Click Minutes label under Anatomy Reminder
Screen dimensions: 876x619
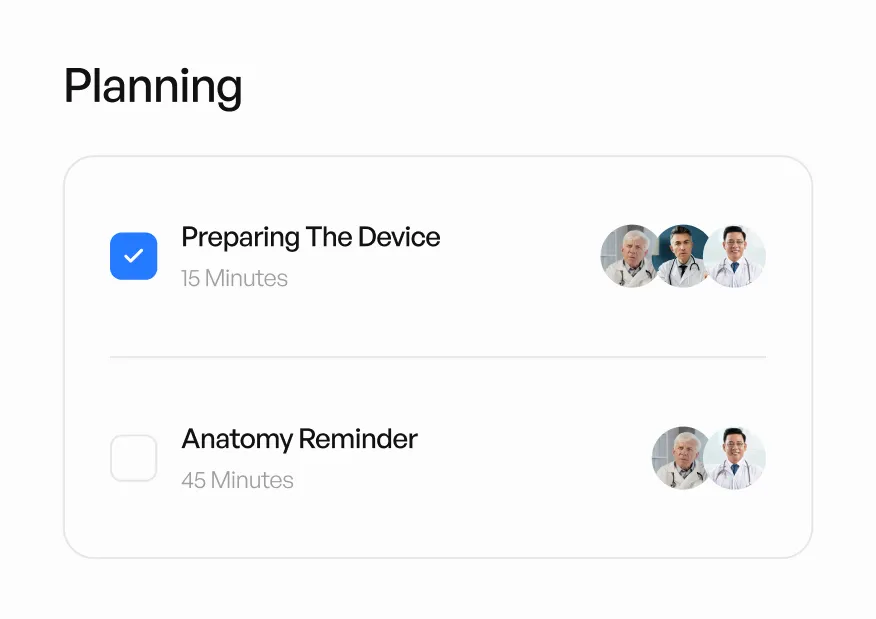pos(252,481)
